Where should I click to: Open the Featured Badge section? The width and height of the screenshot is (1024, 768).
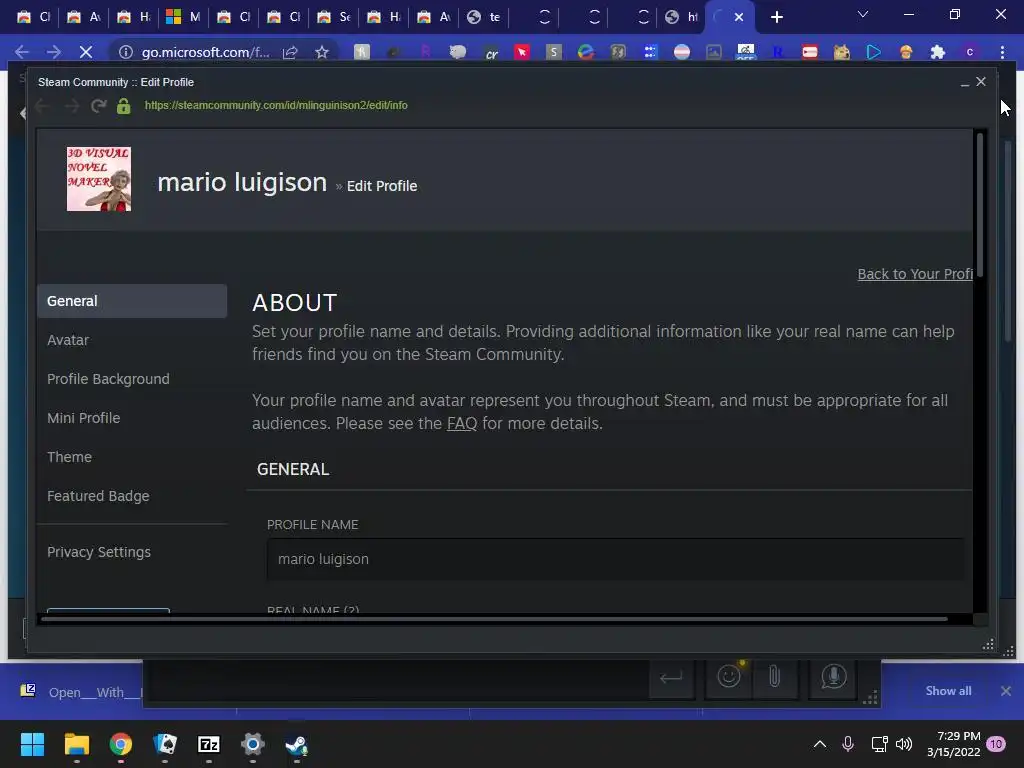(98, 496)
